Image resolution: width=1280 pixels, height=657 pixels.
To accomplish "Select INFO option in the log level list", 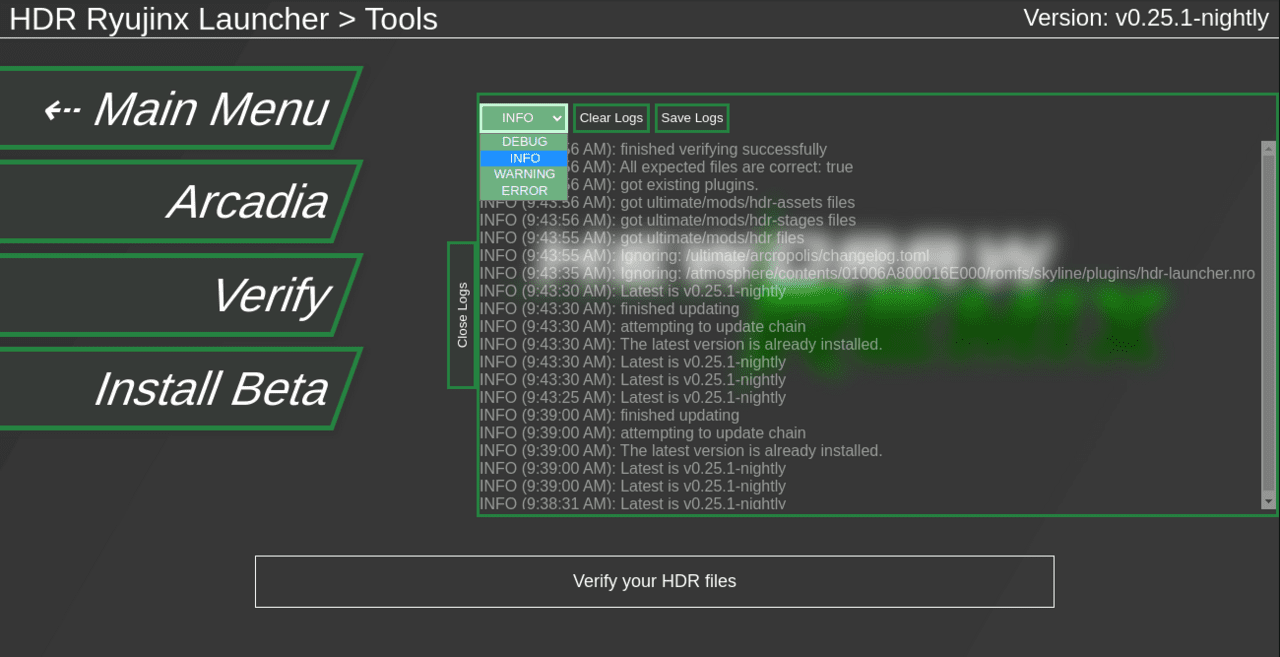I will [x=524, y=158].
